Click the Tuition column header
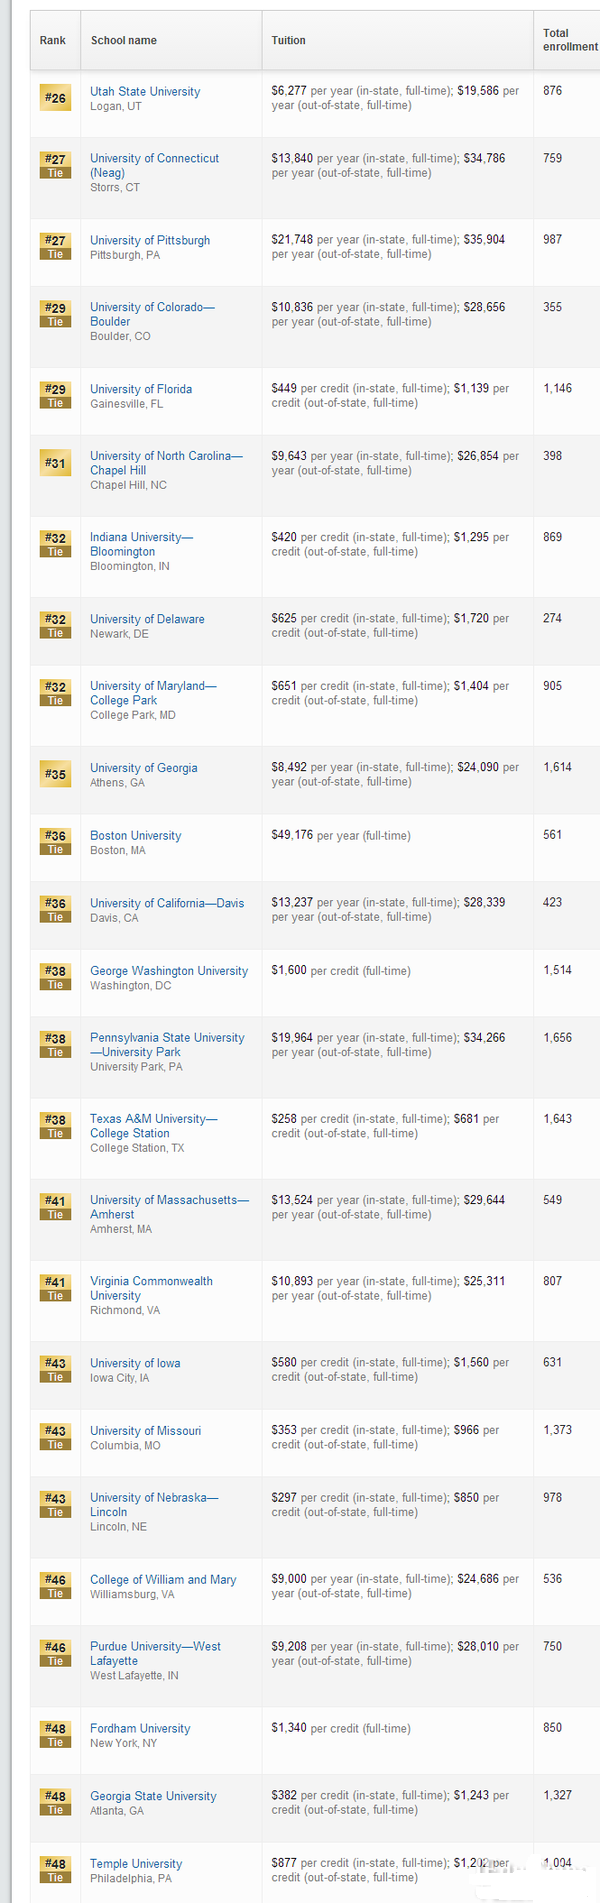600x1903 pixels. point(288,41)
